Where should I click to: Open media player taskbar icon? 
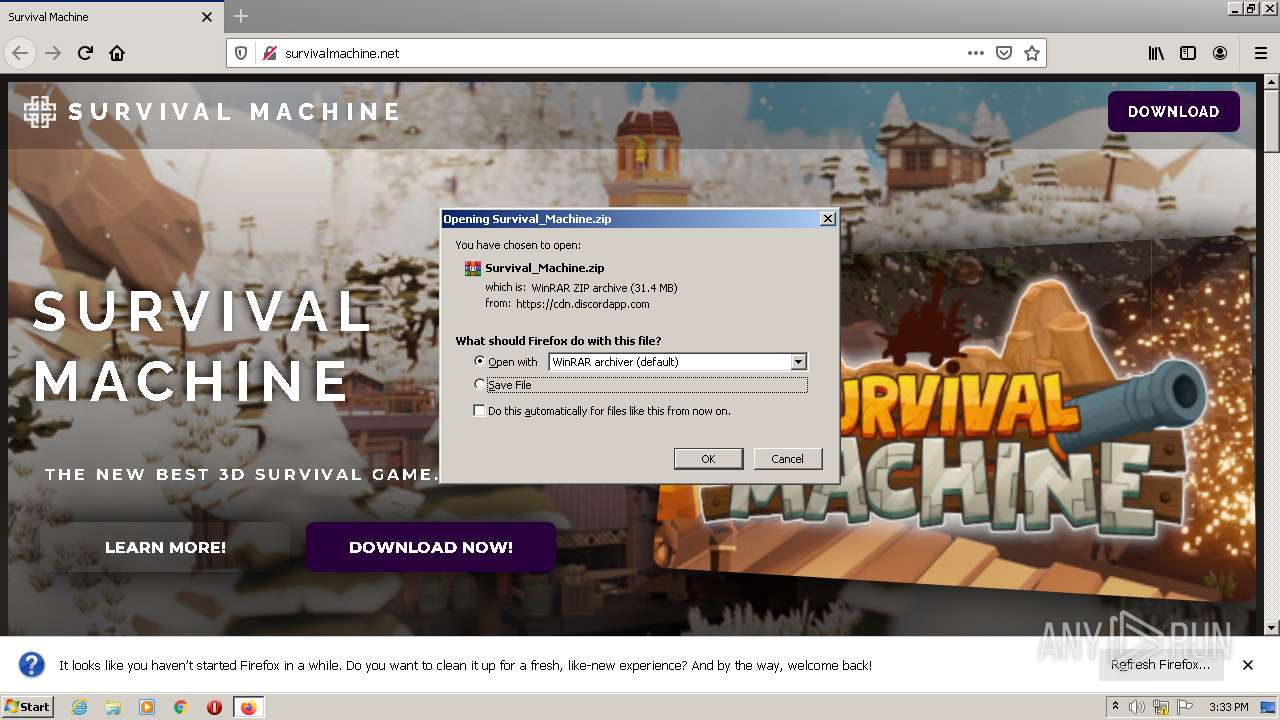coord(147,707)
